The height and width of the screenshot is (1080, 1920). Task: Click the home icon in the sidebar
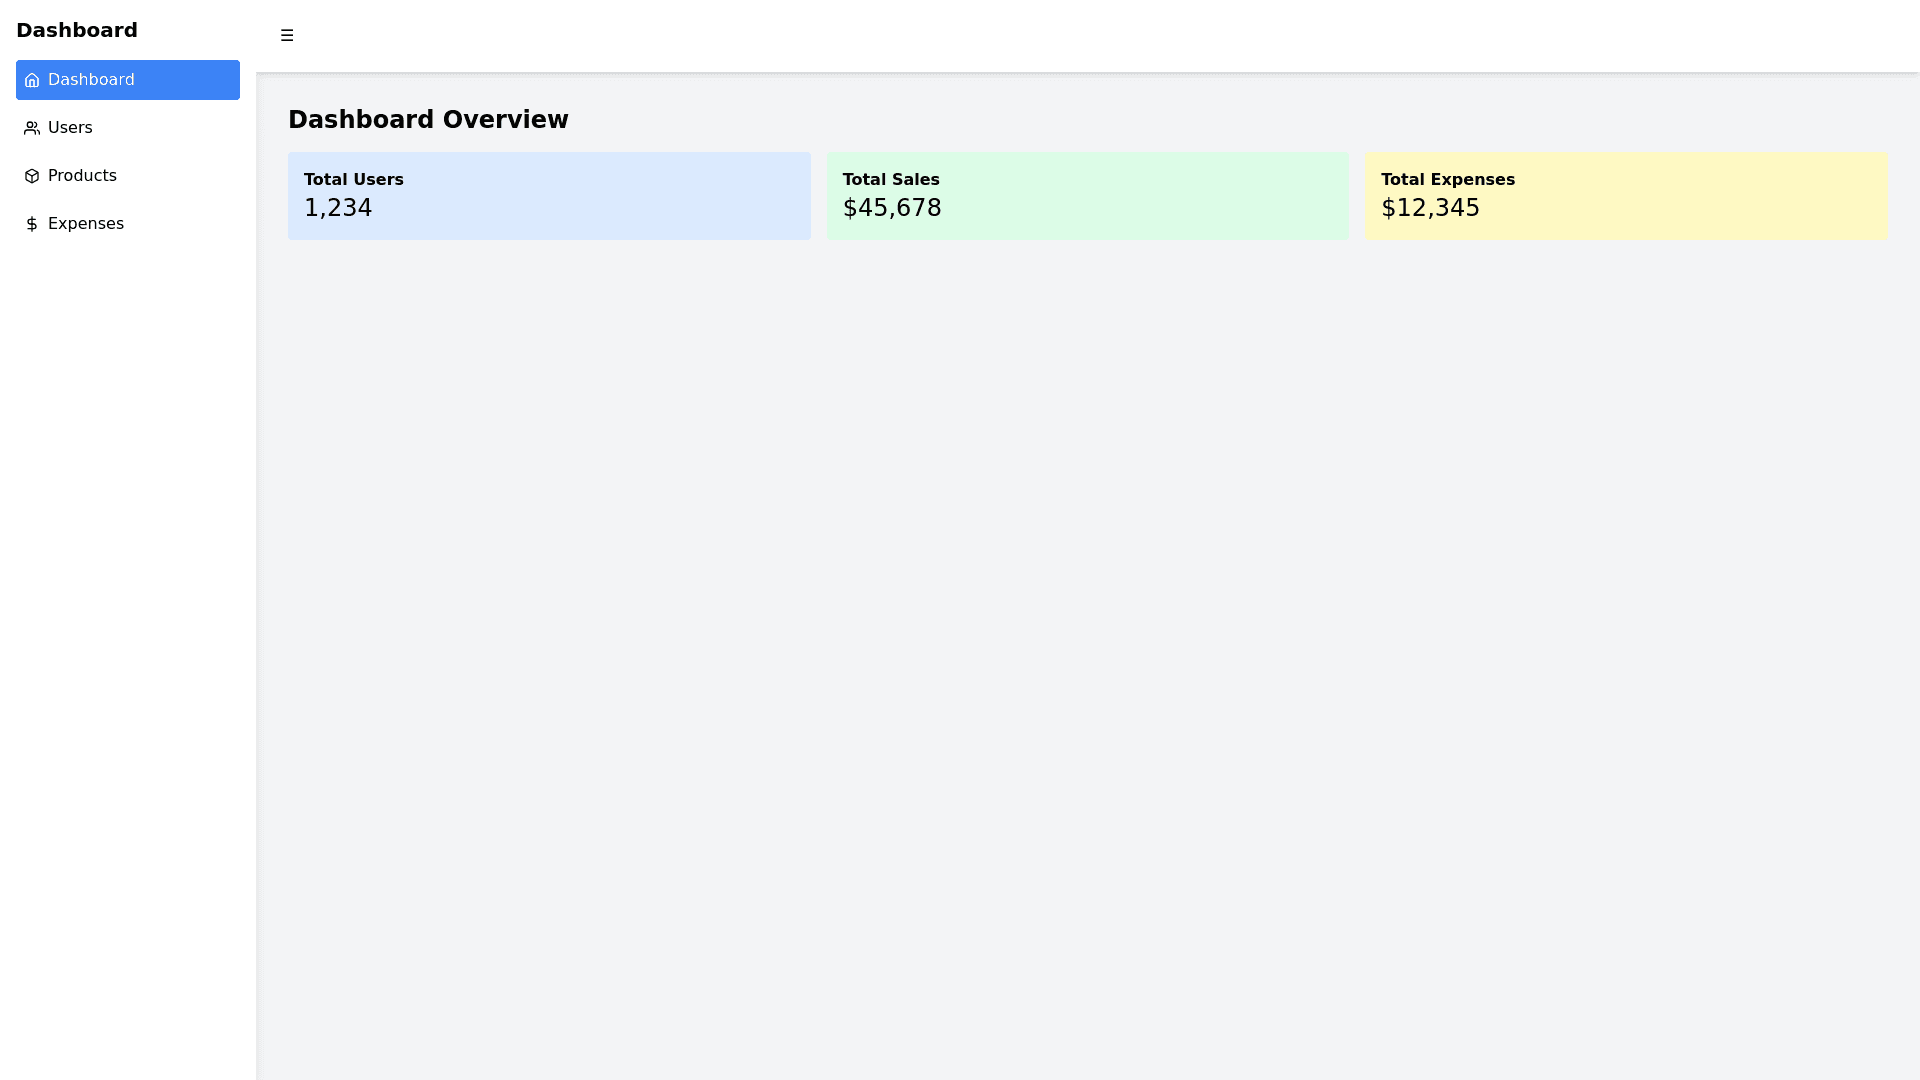(x=32, y=80)
